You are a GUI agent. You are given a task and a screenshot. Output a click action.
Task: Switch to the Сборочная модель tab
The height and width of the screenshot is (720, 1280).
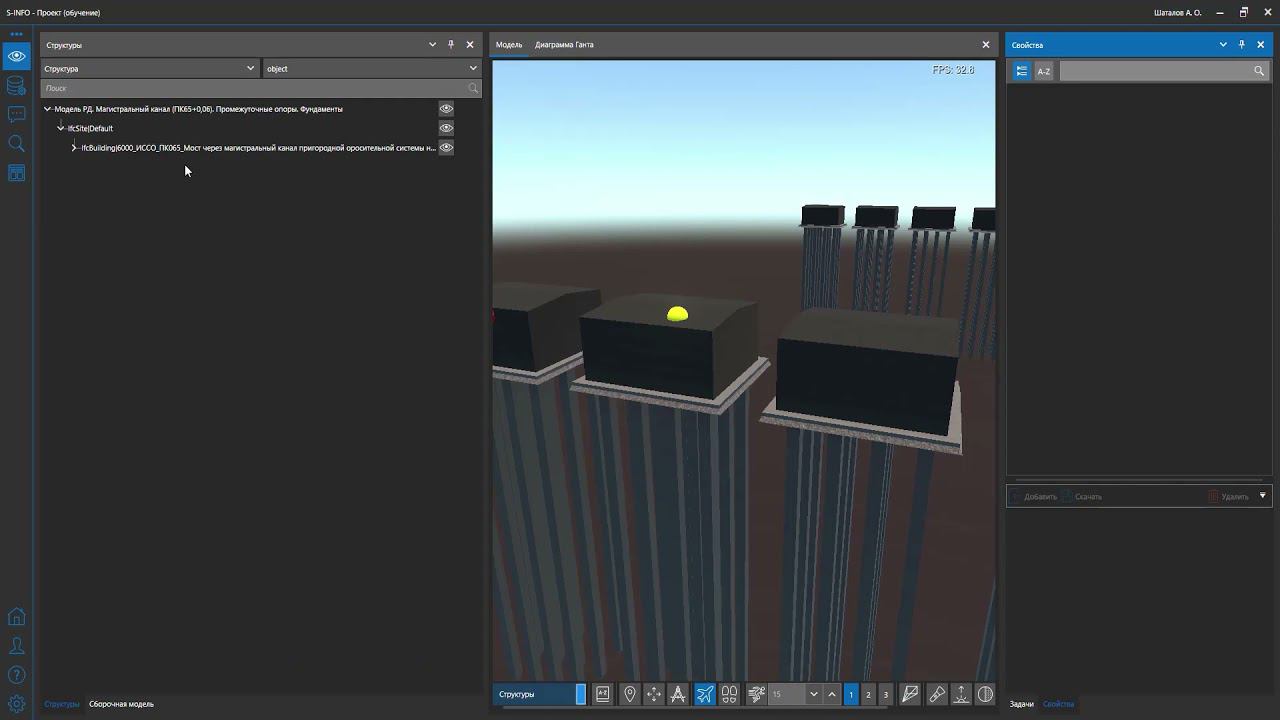coord(121,704)
